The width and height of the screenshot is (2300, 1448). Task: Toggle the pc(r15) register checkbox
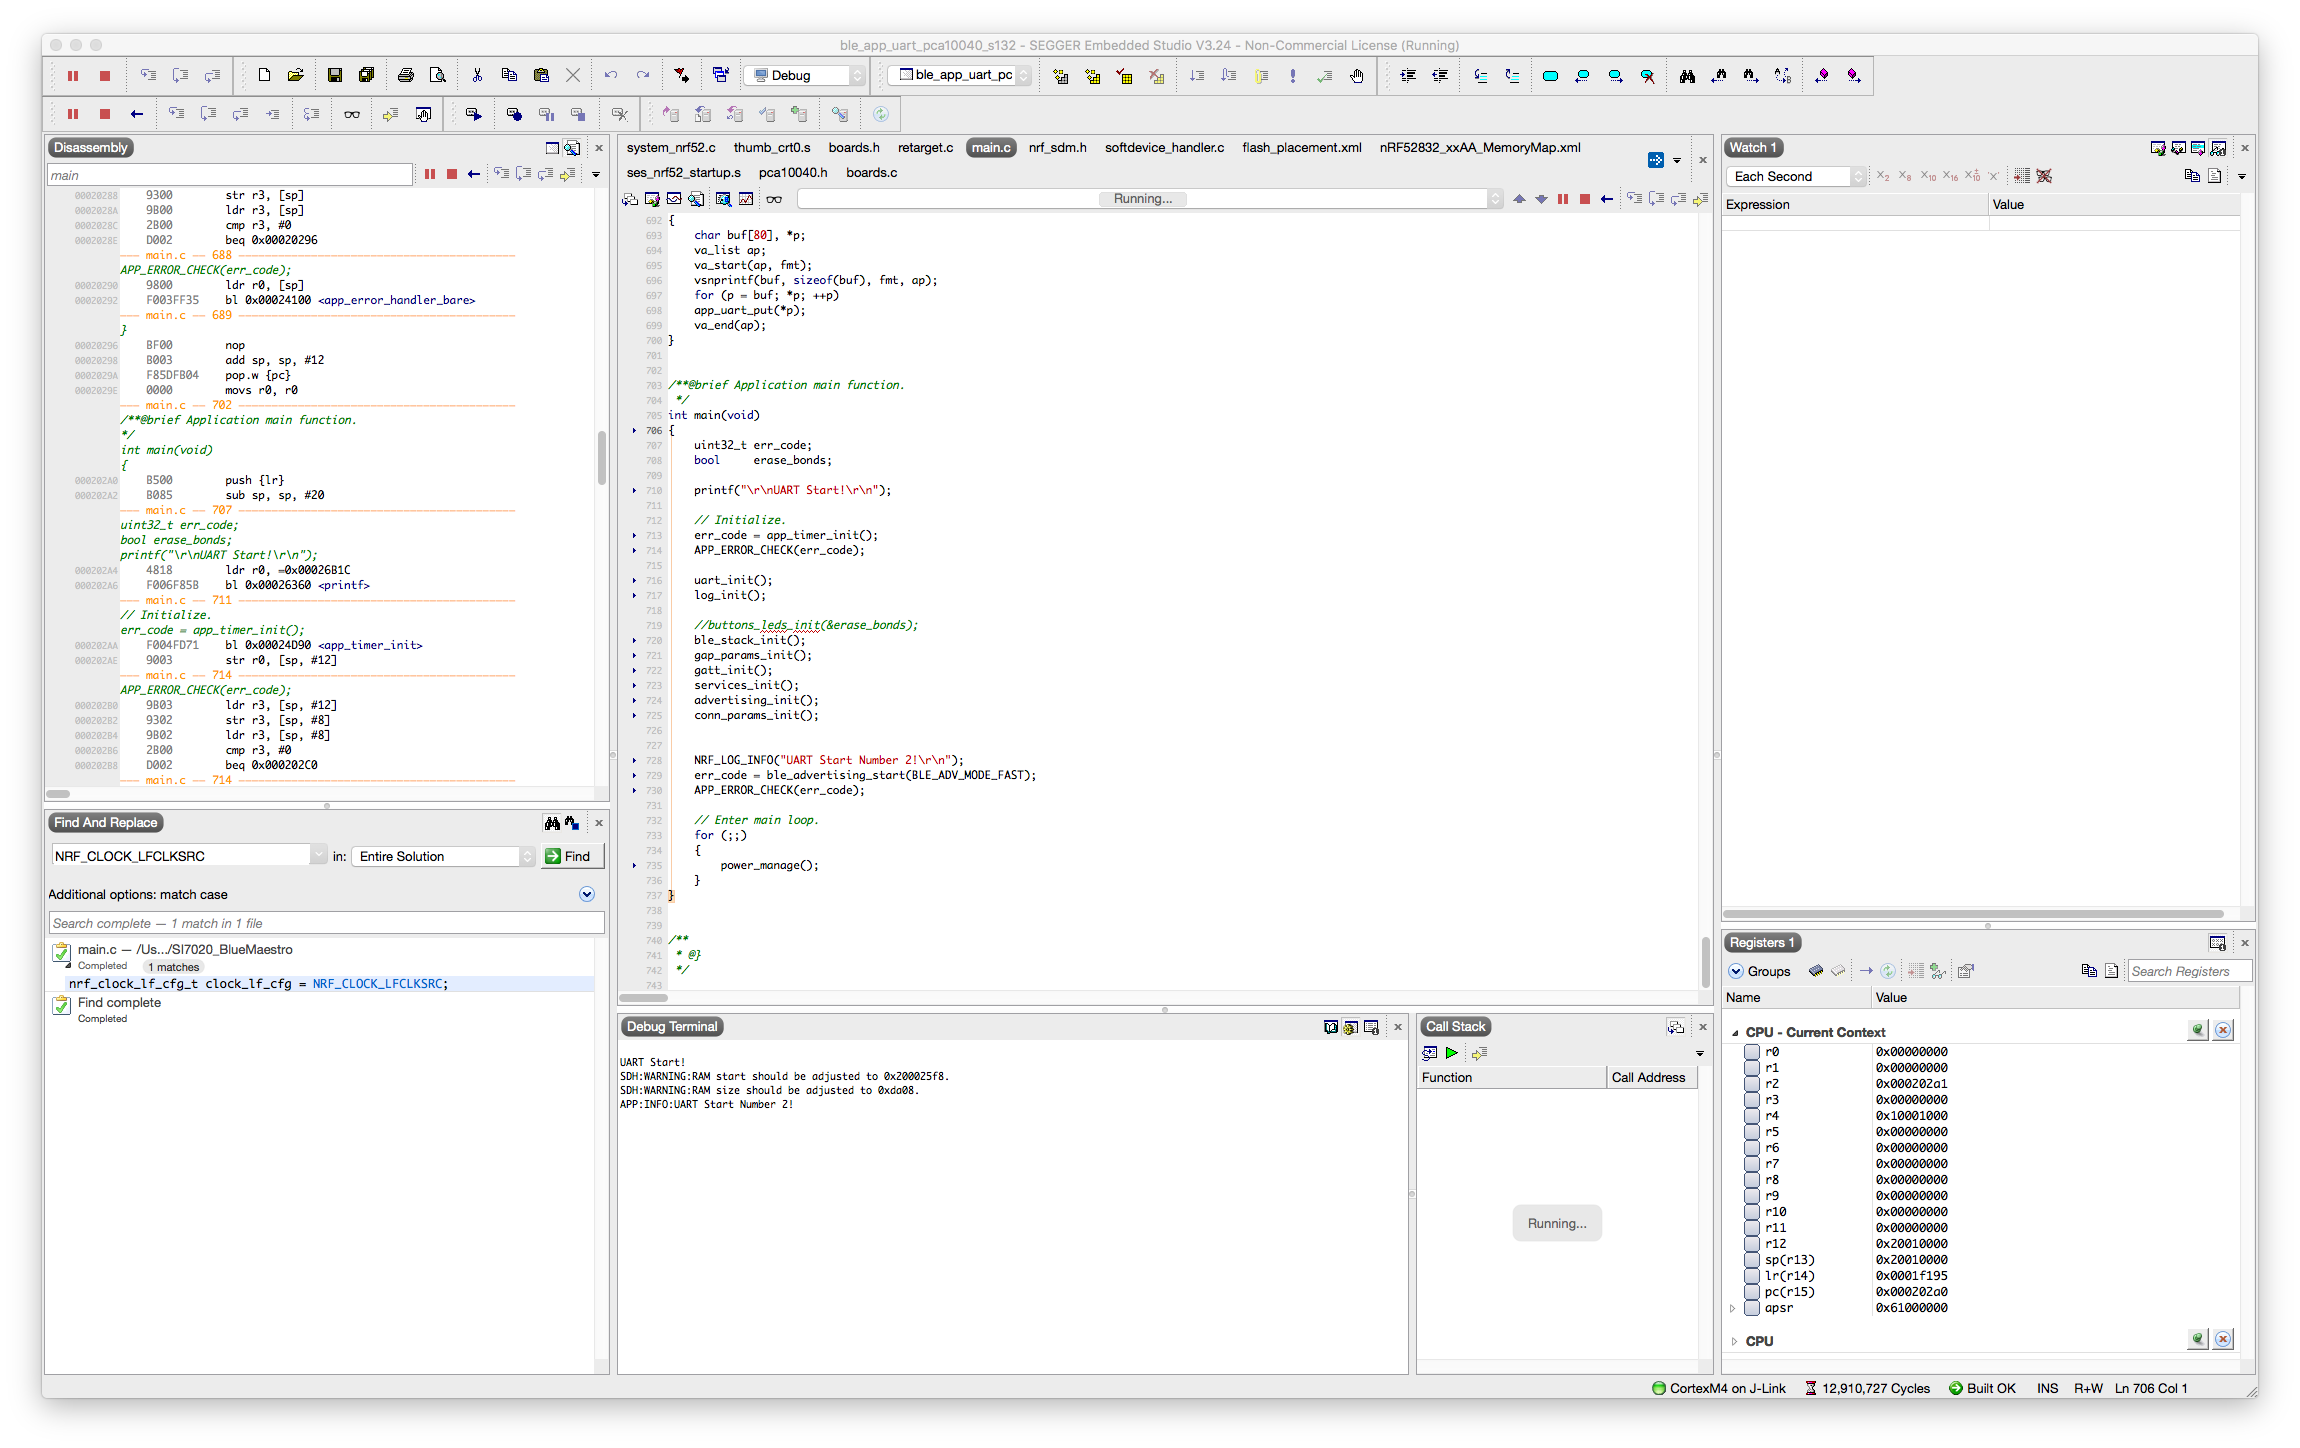[x=1752, y=1292]
